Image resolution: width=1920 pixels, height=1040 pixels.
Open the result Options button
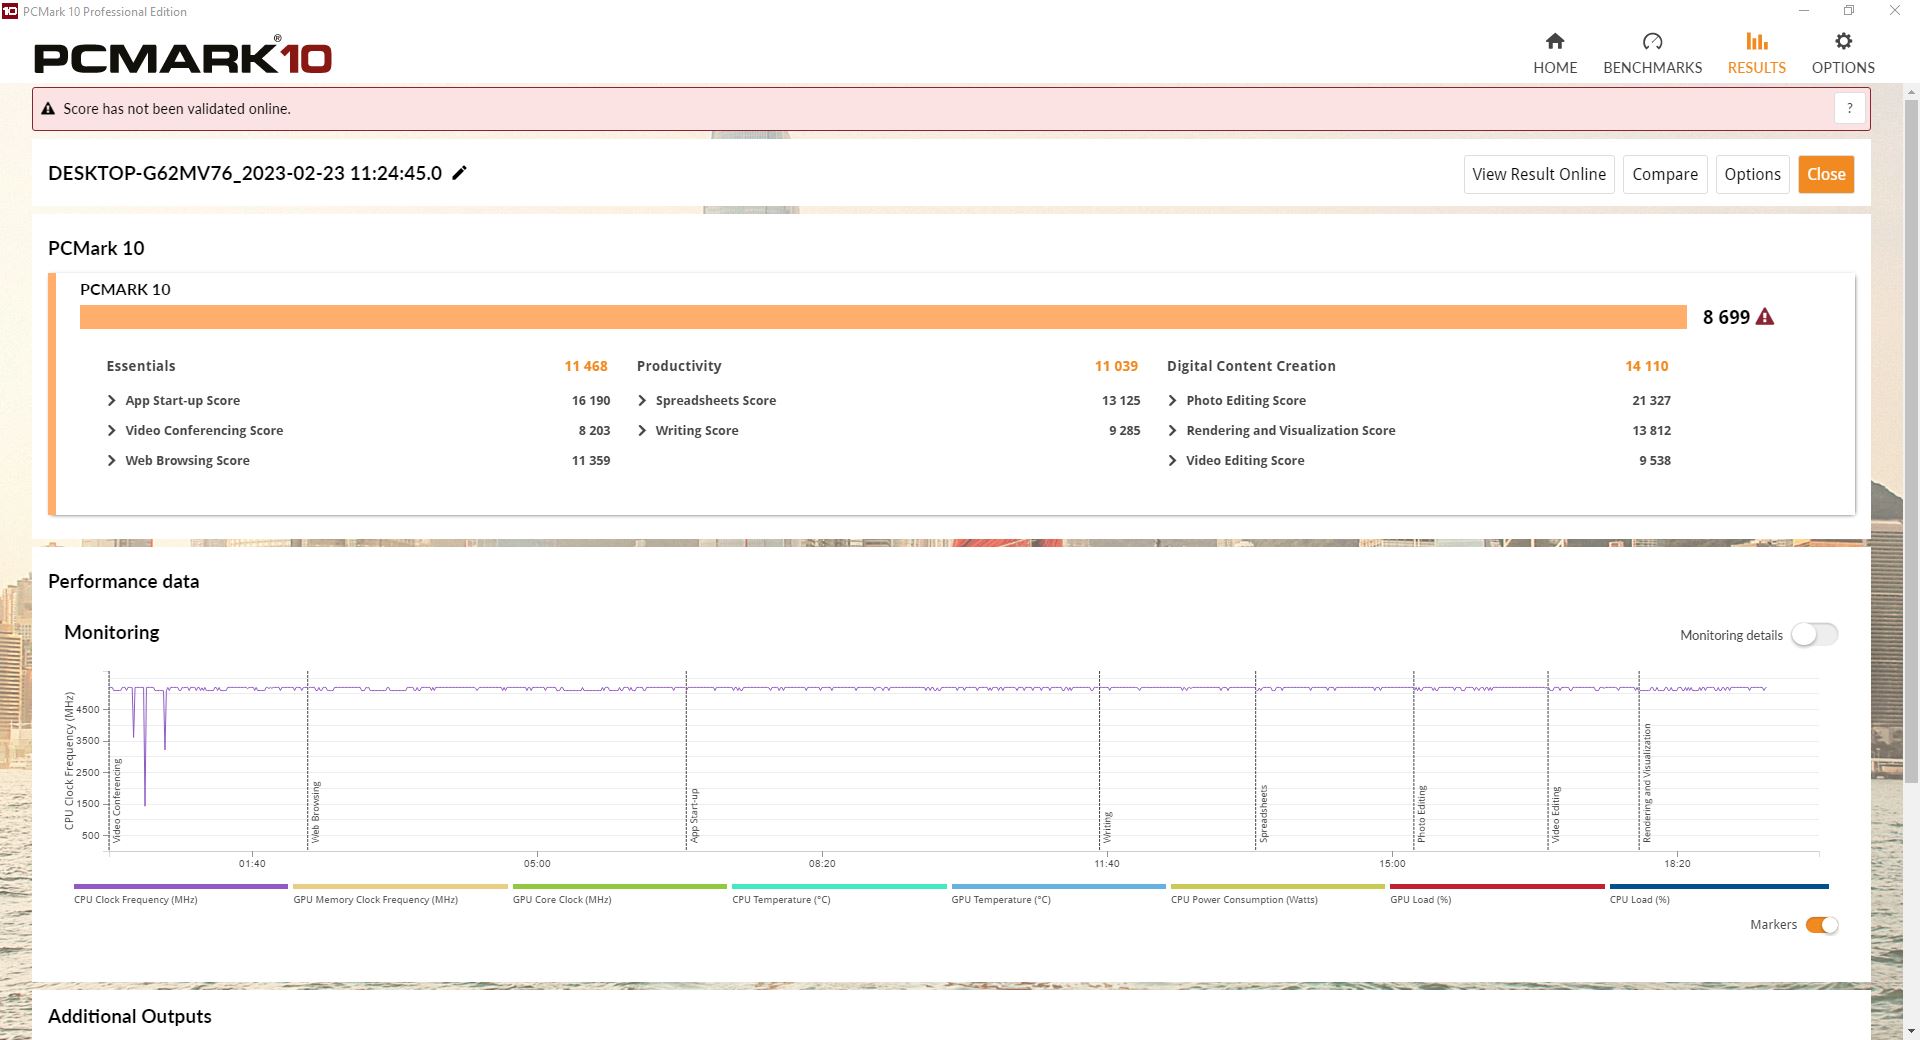point(1752,174)
